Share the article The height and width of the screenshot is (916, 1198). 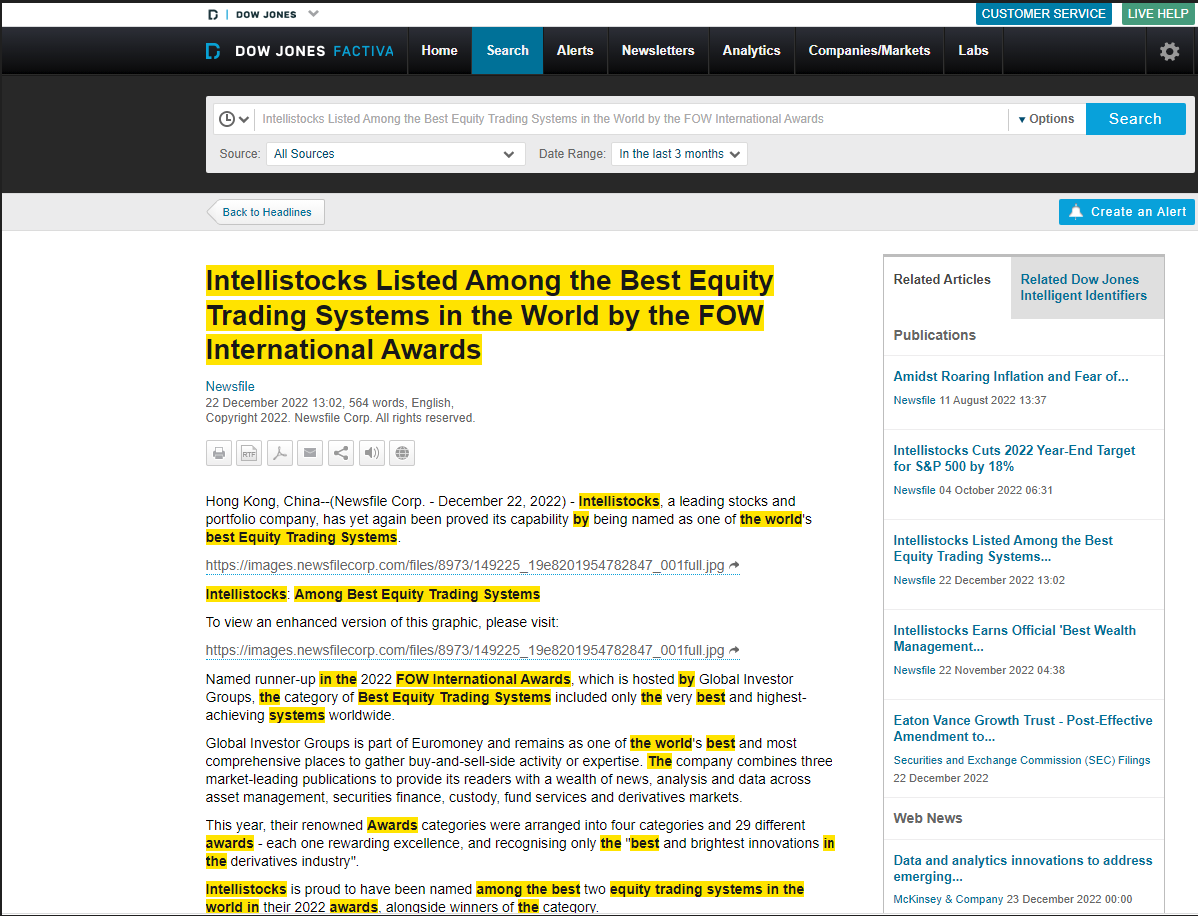point(340,452)
